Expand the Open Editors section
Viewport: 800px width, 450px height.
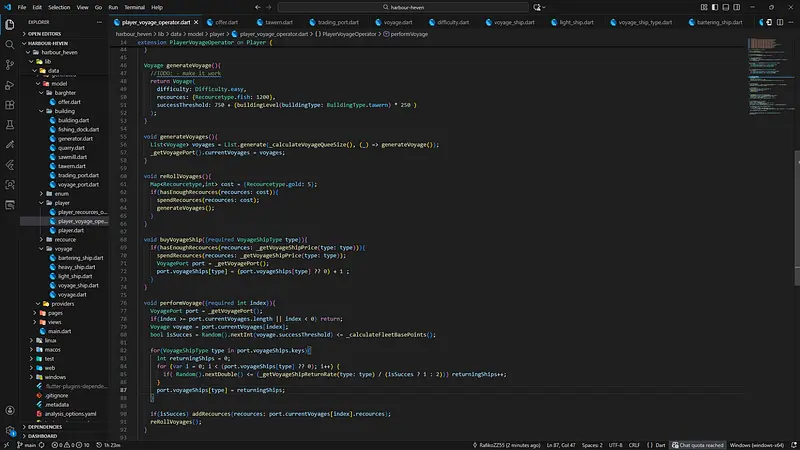47,33
